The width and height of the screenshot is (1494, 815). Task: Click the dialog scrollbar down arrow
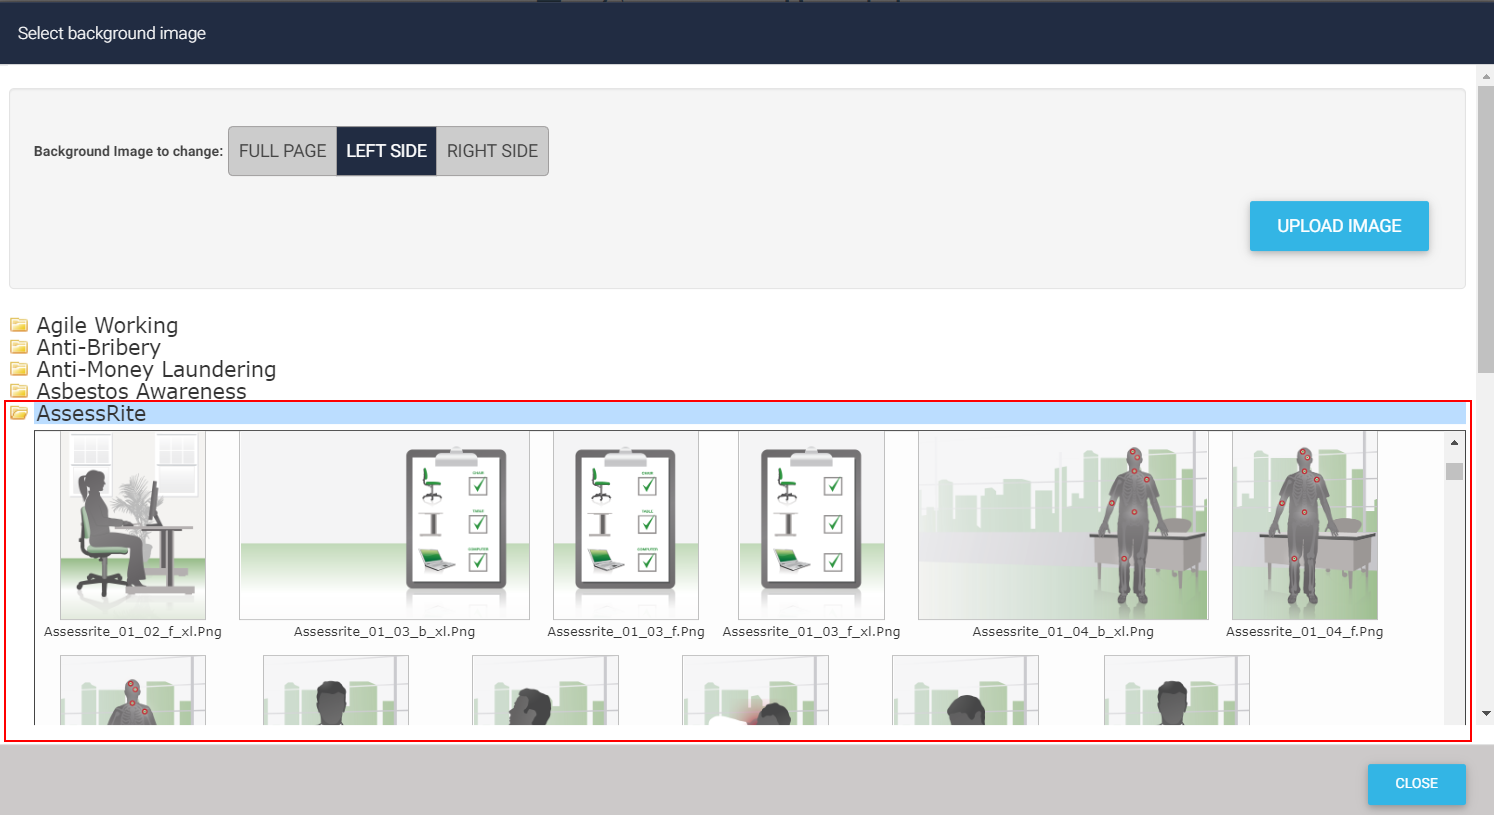click(x=1485, y=714)
